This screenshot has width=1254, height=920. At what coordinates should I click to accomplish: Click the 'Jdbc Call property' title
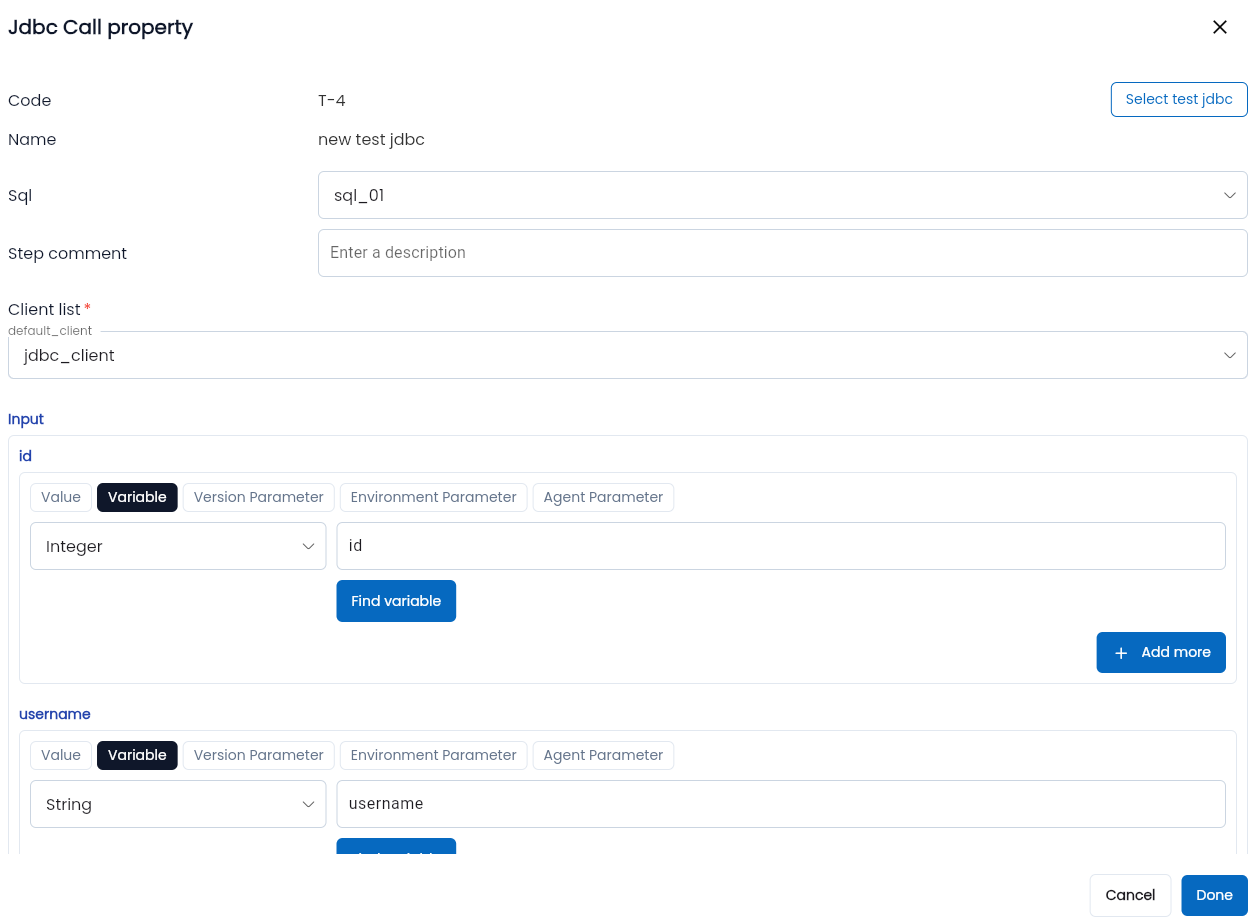tap(100, 27)
